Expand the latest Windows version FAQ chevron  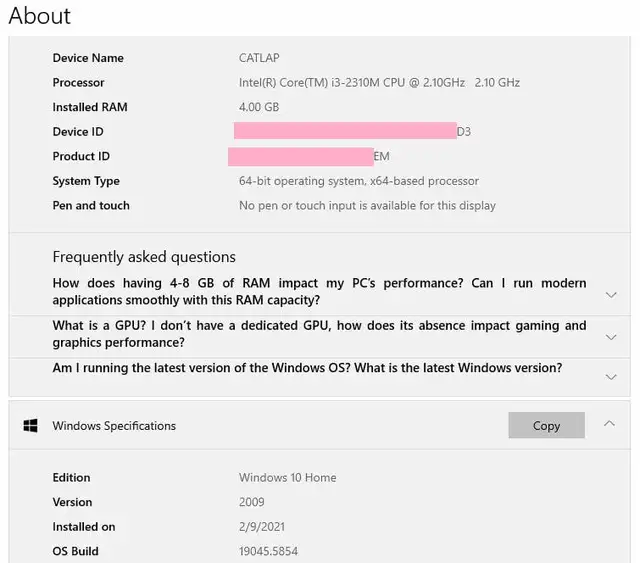611,377
